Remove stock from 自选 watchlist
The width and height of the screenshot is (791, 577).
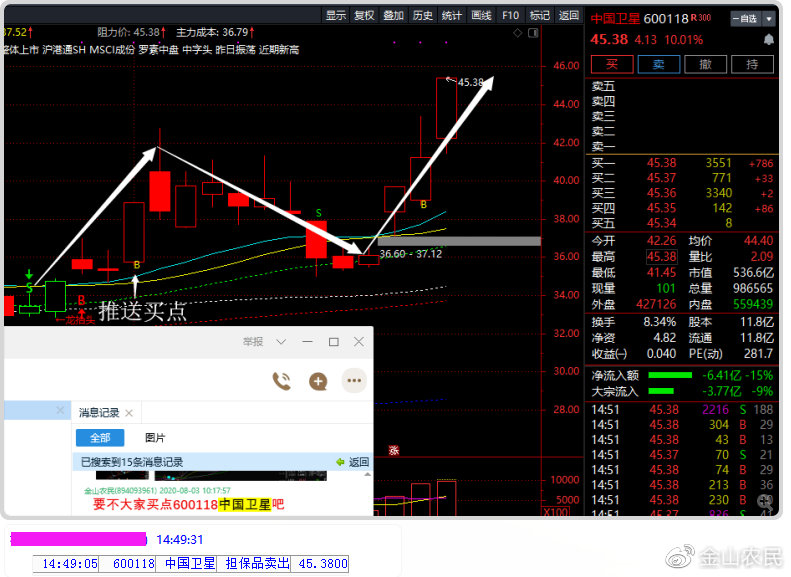coord(746,19)
